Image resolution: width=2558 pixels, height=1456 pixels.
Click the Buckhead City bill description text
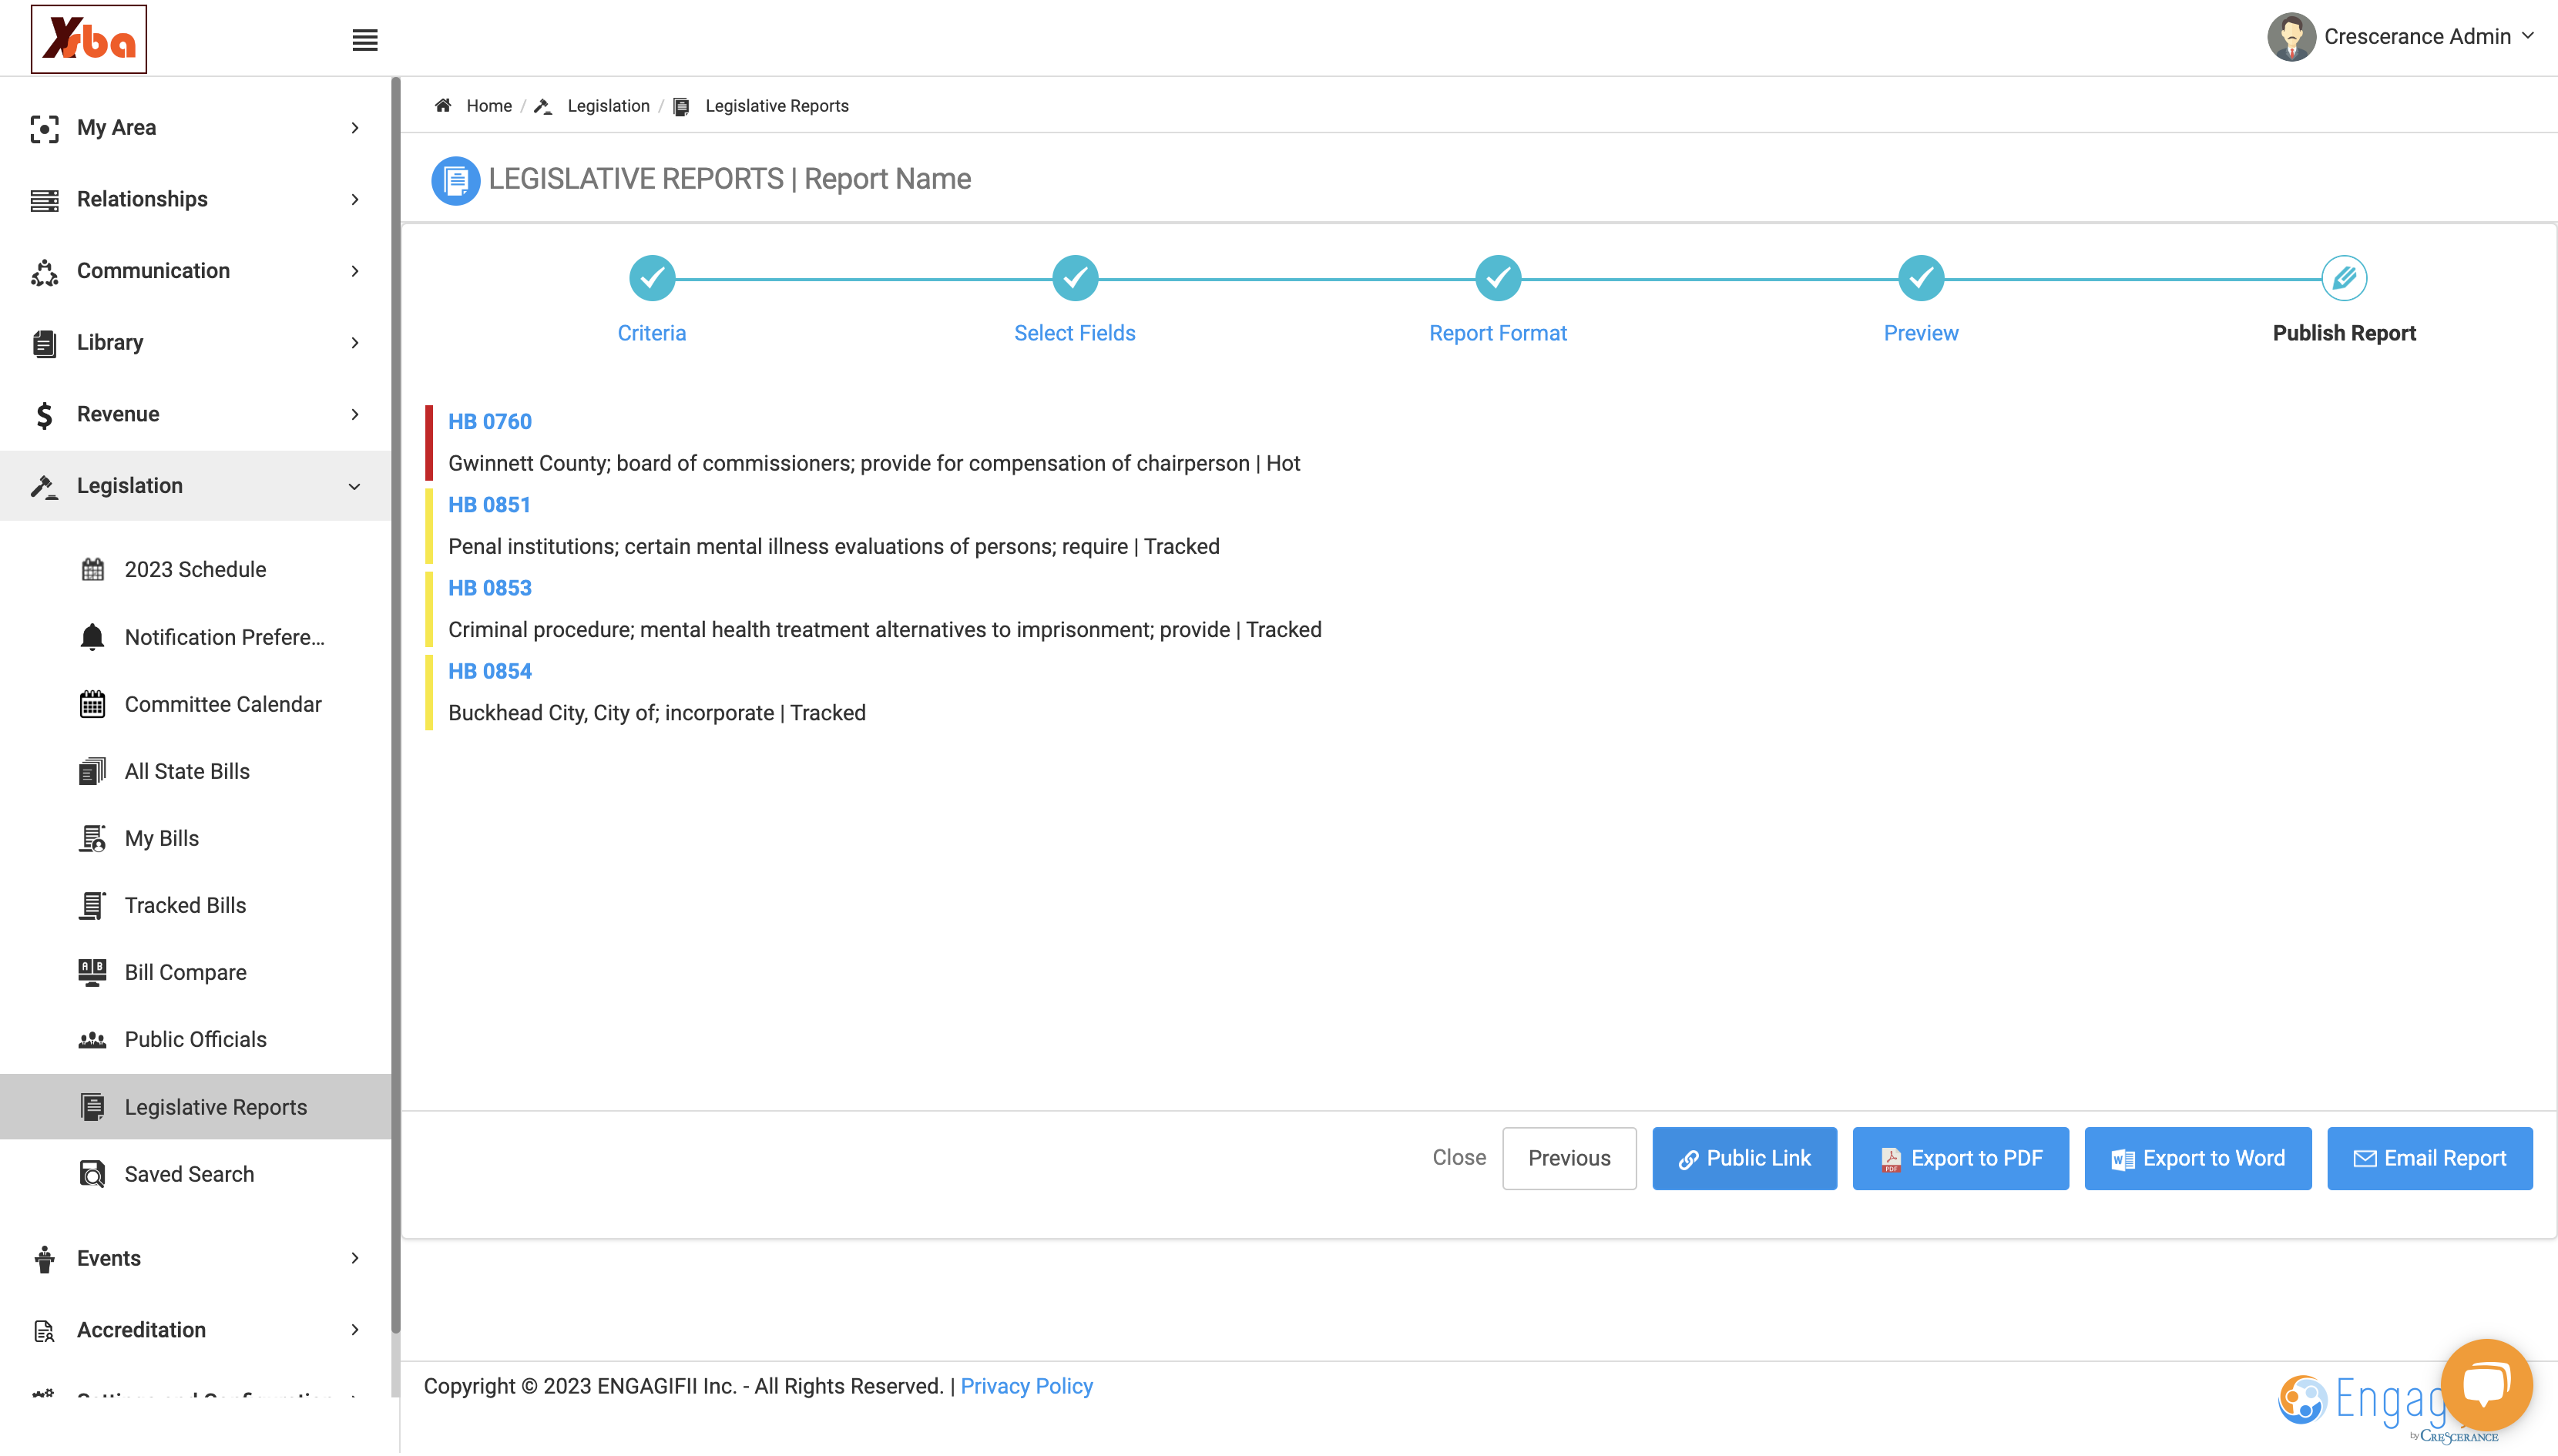657,713
